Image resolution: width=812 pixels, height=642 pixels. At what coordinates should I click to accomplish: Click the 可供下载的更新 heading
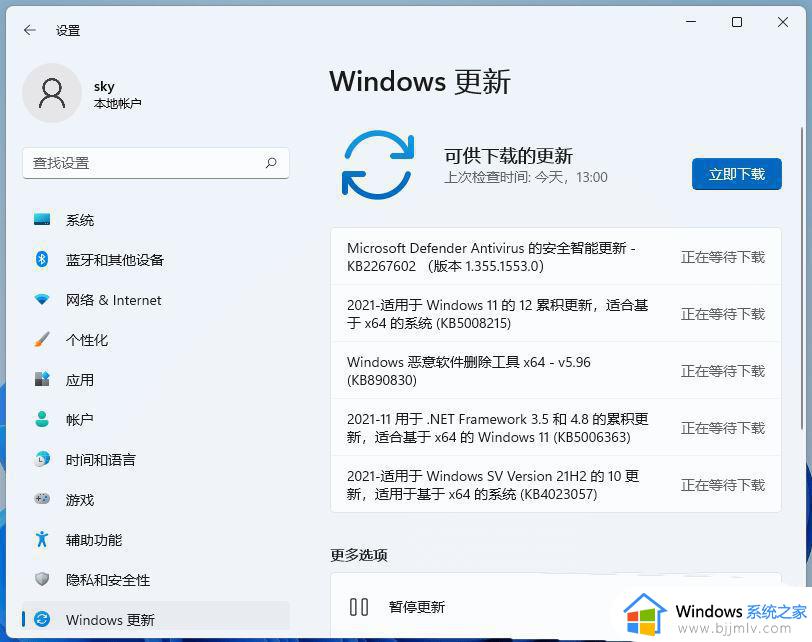click(x=509, y=156)
